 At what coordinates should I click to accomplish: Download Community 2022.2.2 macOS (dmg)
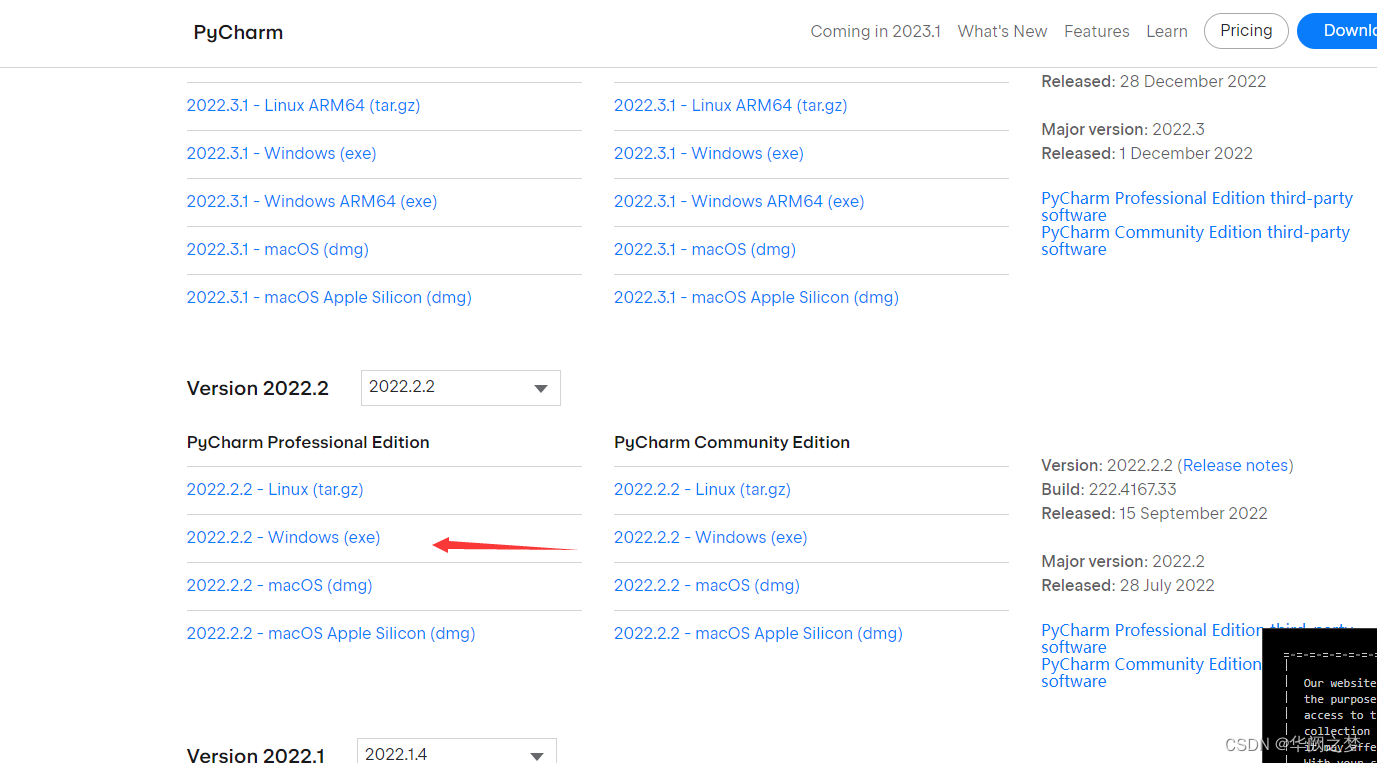coord(706,585)
